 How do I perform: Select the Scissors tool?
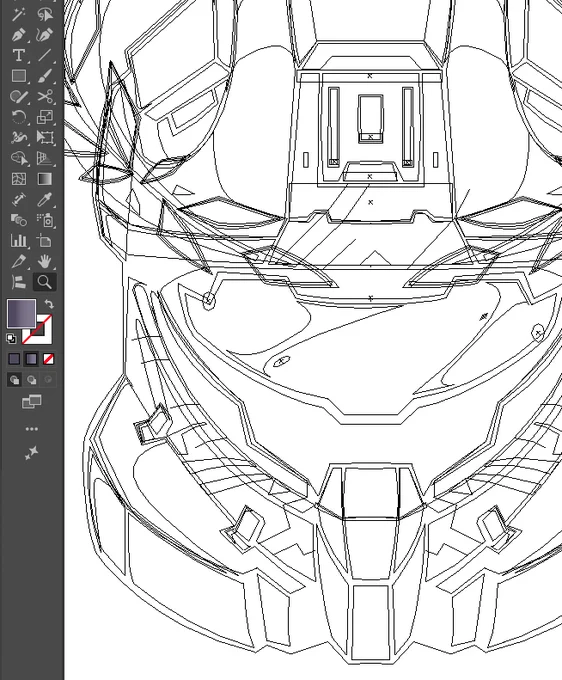[x=45, y=96]
